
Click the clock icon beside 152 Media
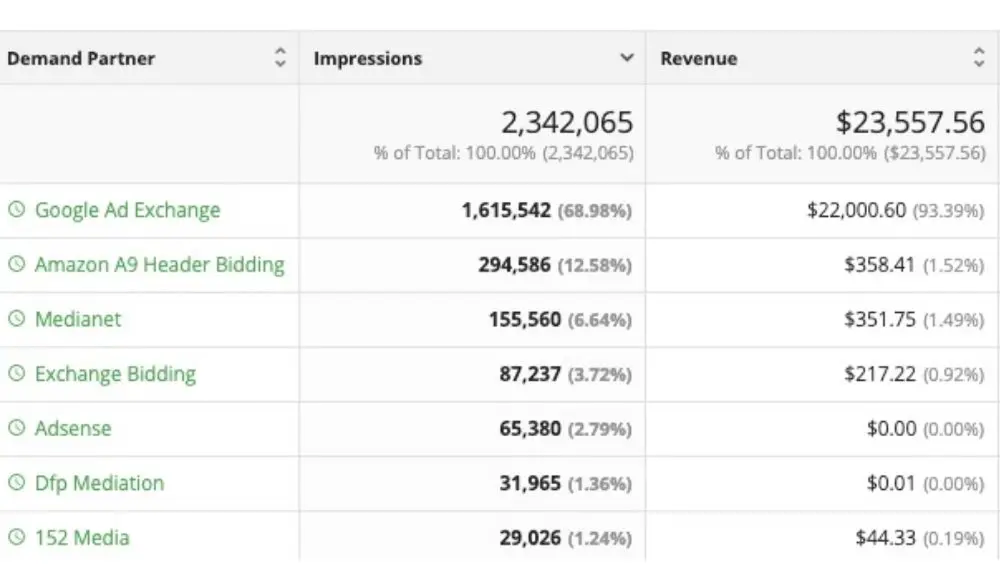click(16, 538)
